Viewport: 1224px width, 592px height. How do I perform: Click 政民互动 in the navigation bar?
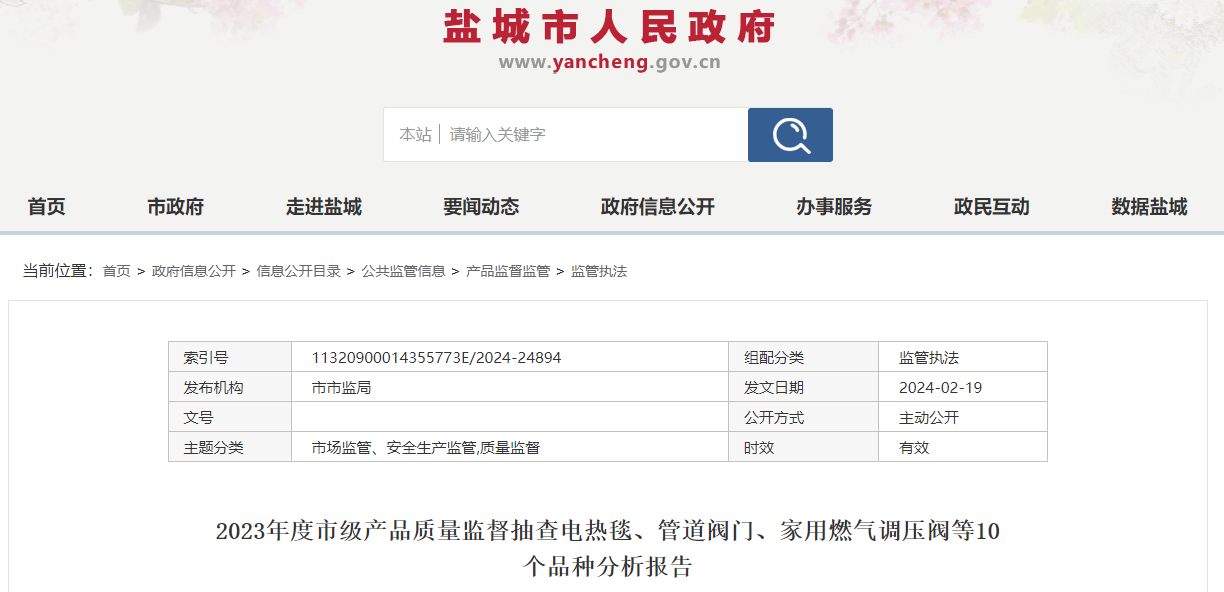[x=991, y=207]
